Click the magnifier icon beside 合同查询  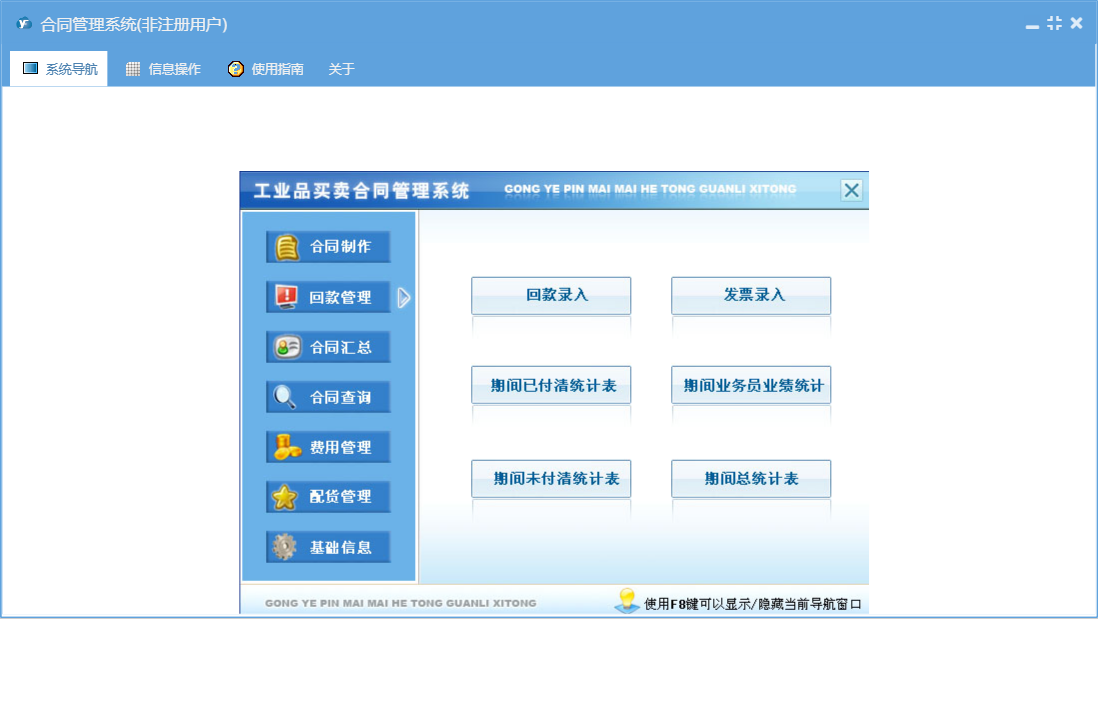pyautogui.click(x=284, y=397)
